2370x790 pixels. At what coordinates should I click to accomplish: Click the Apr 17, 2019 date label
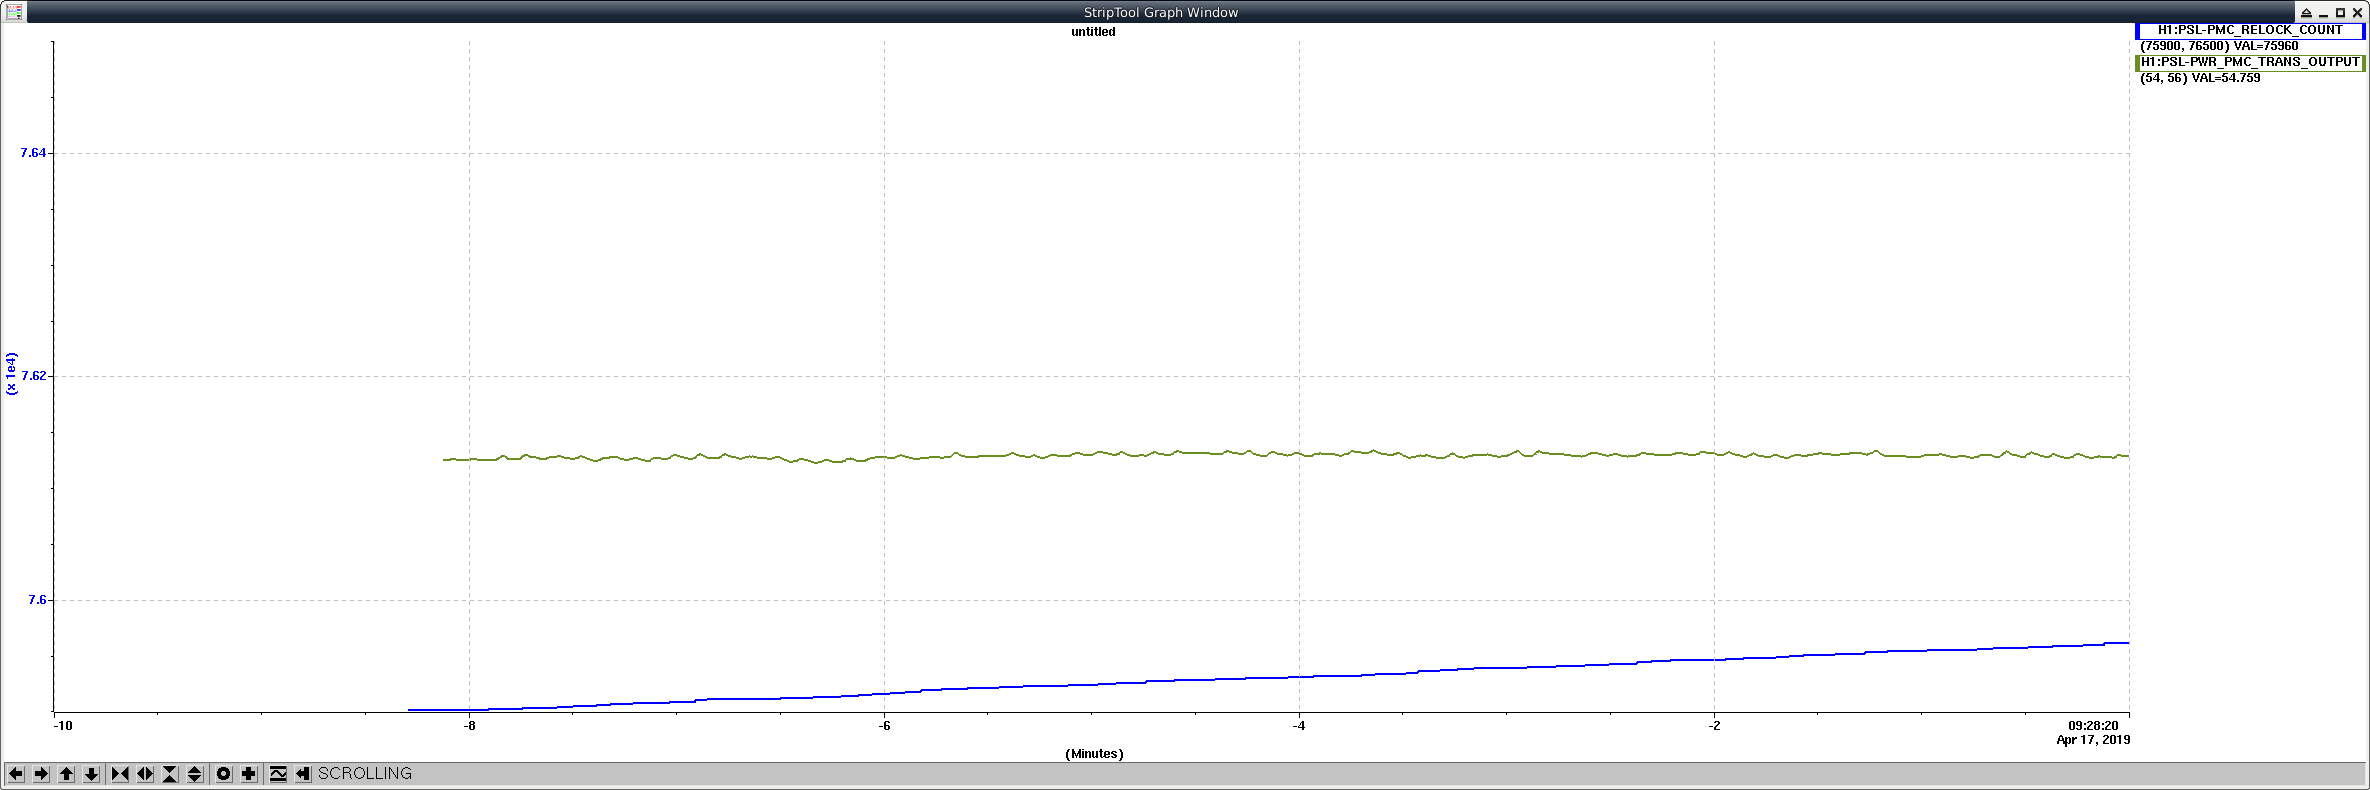(2093, 740)
